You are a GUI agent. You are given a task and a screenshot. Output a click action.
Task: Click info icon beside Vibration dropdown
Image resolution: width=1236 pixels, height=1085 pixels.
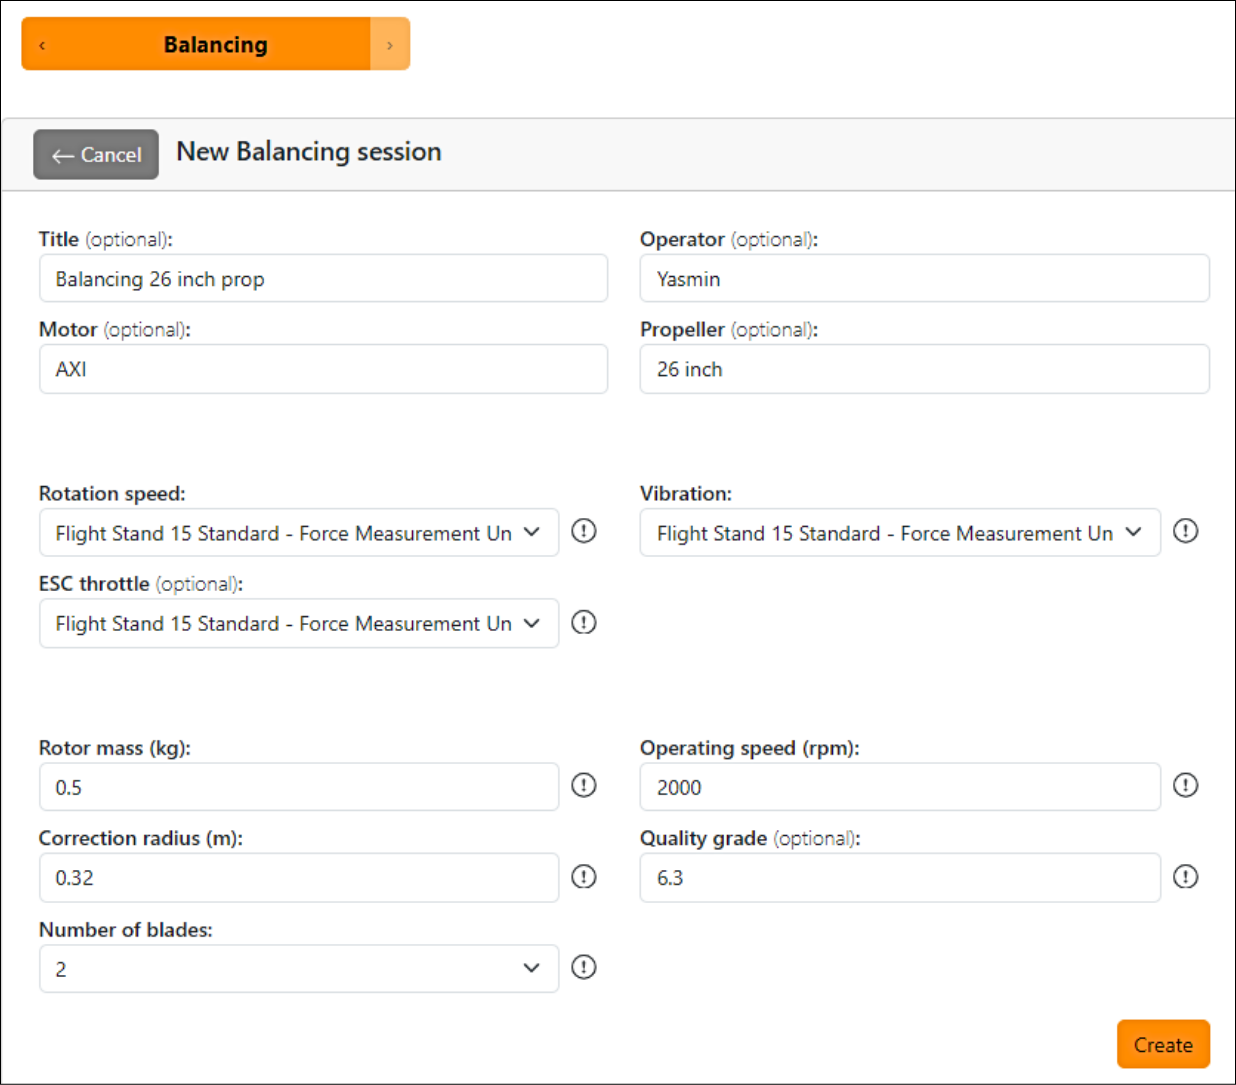1185,531
